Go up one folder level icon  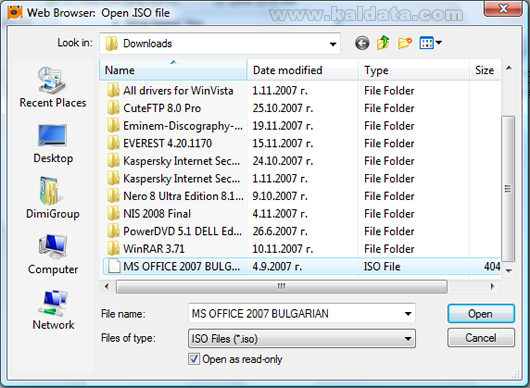[x=383, y=43]
